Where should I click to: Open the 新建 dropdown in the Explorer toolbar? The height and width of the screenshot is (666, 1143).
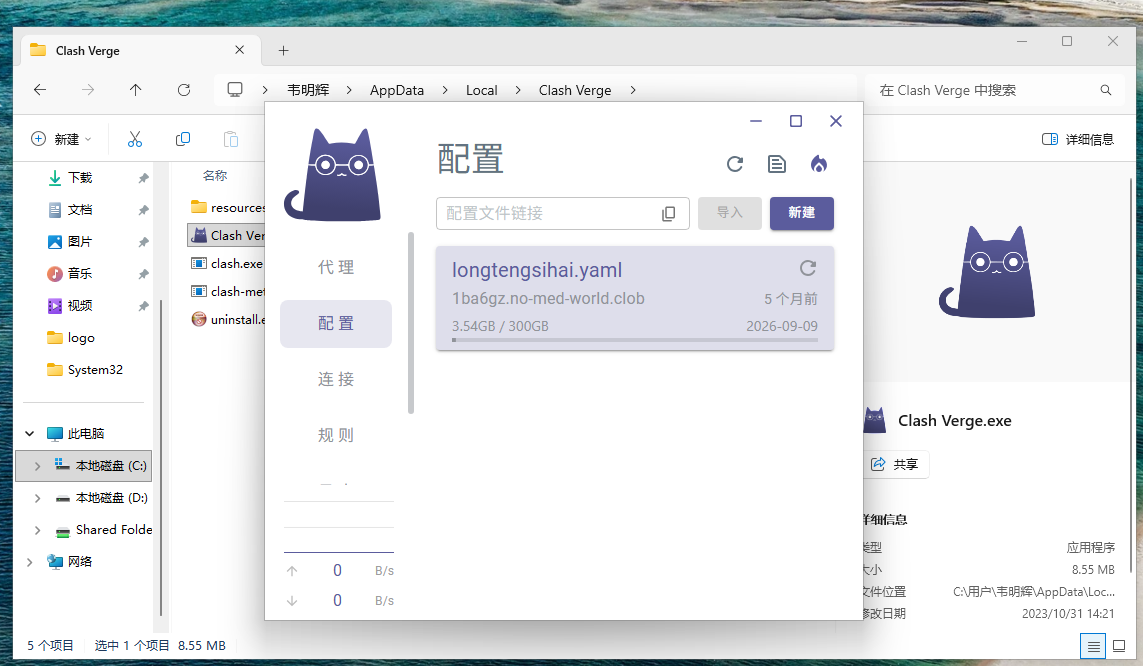coord(61,139)
